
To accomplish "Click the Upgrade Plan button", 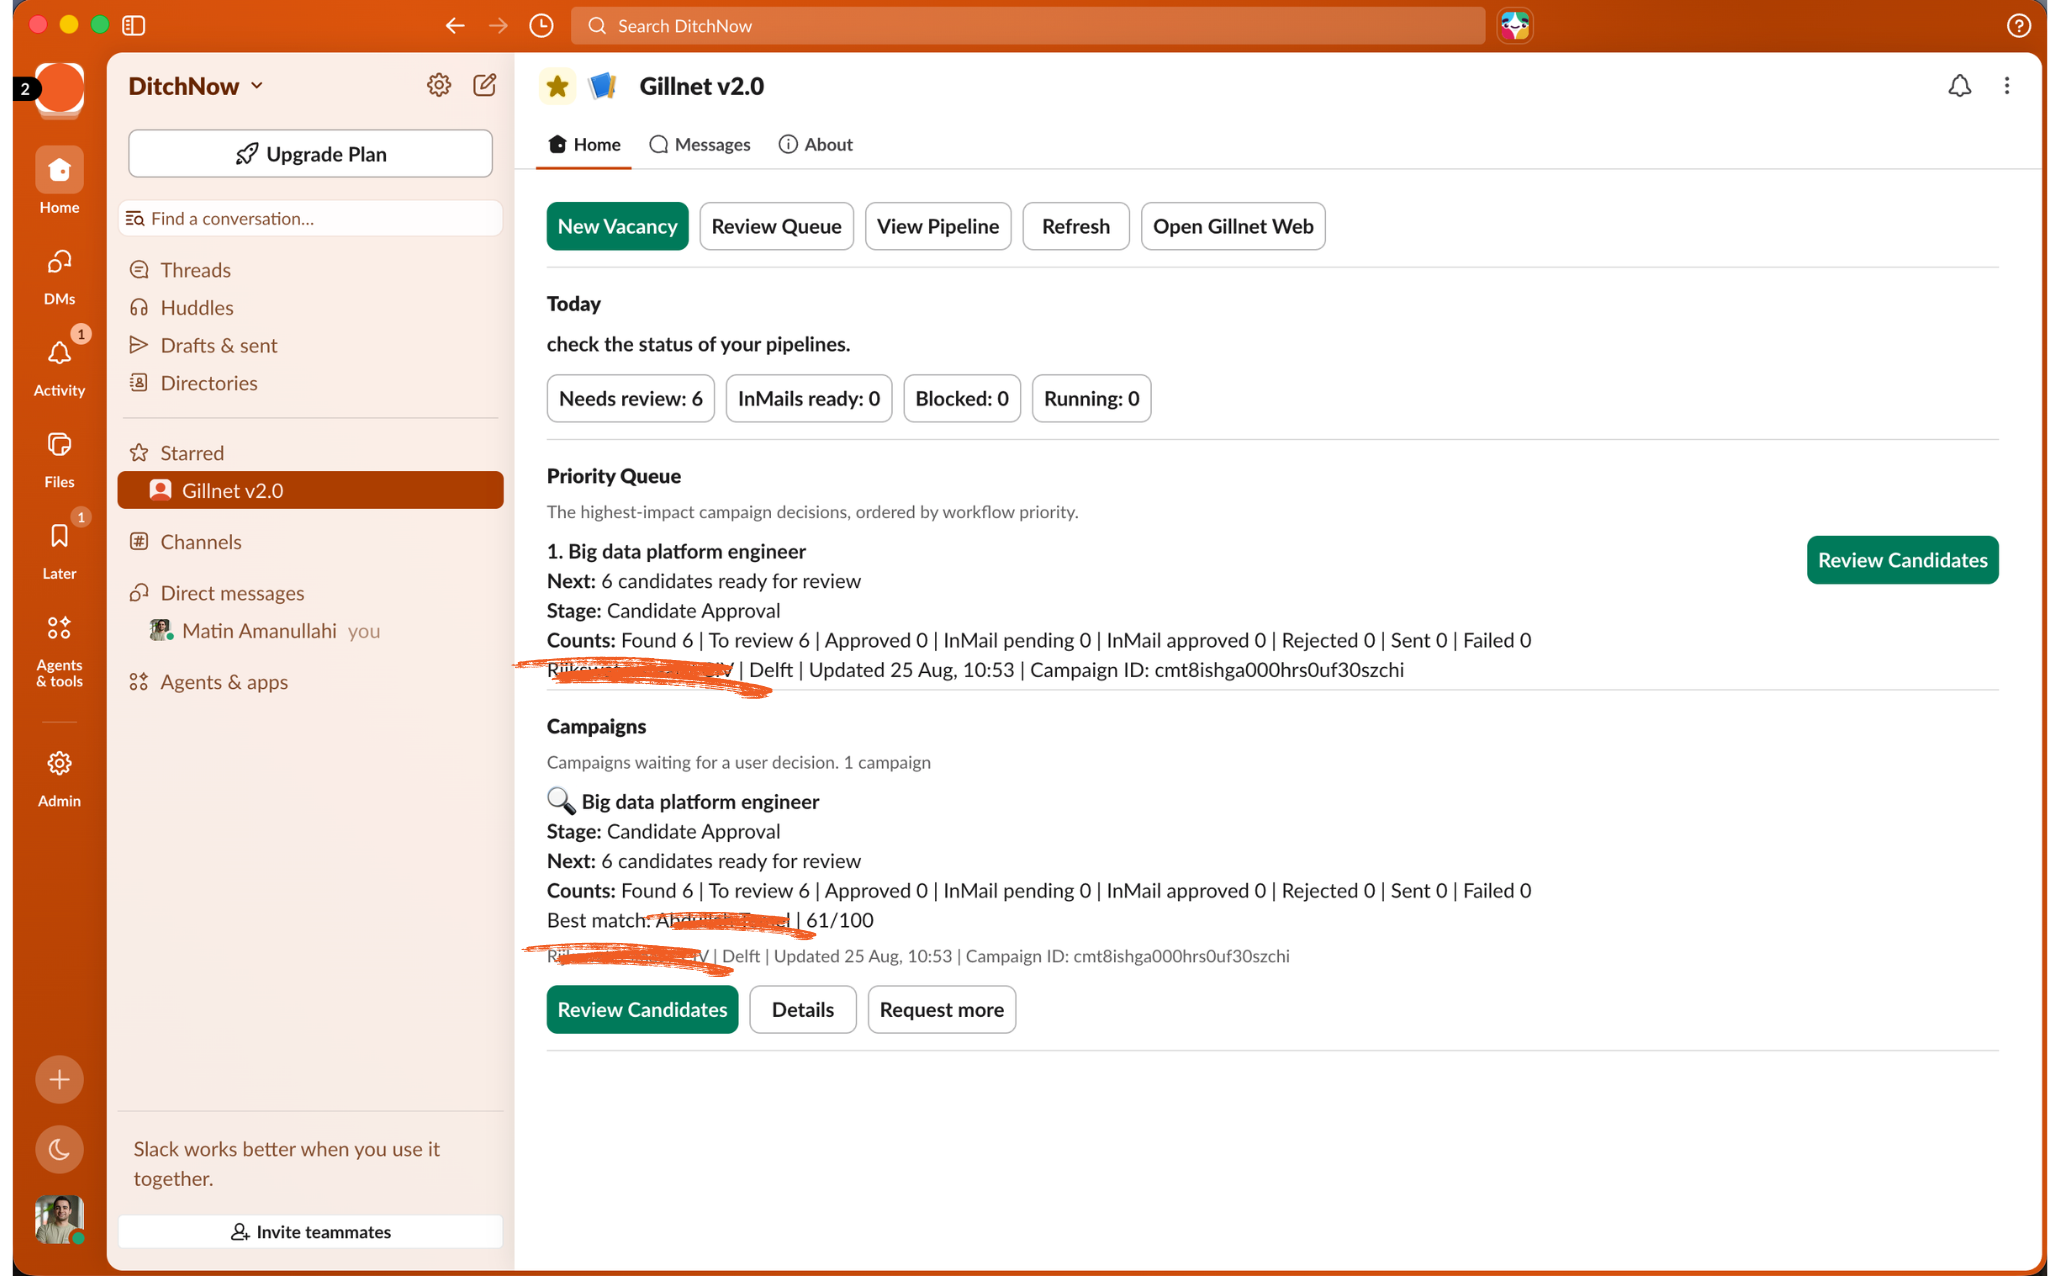I will 311,154.
